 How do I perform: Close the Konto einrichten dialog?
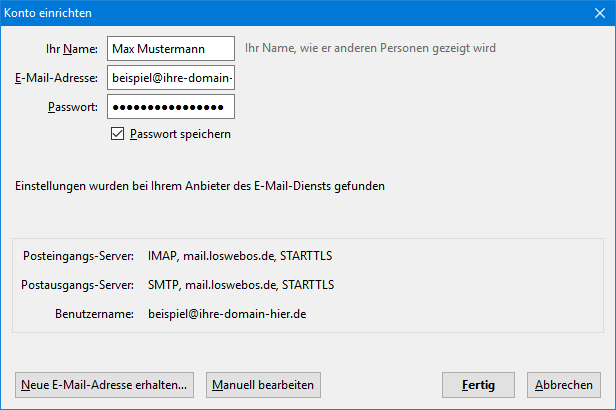click(x=597, y=13)
